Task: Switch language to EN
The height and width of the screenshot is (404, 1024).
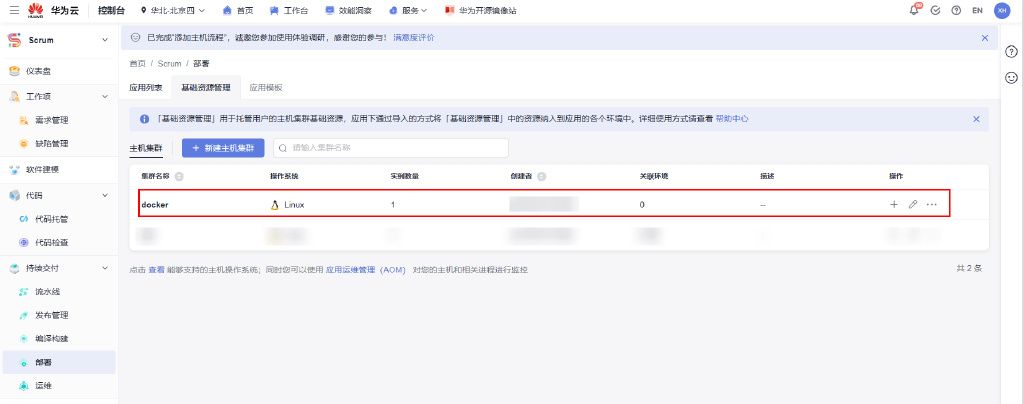Action: click(x=977, y=10)
